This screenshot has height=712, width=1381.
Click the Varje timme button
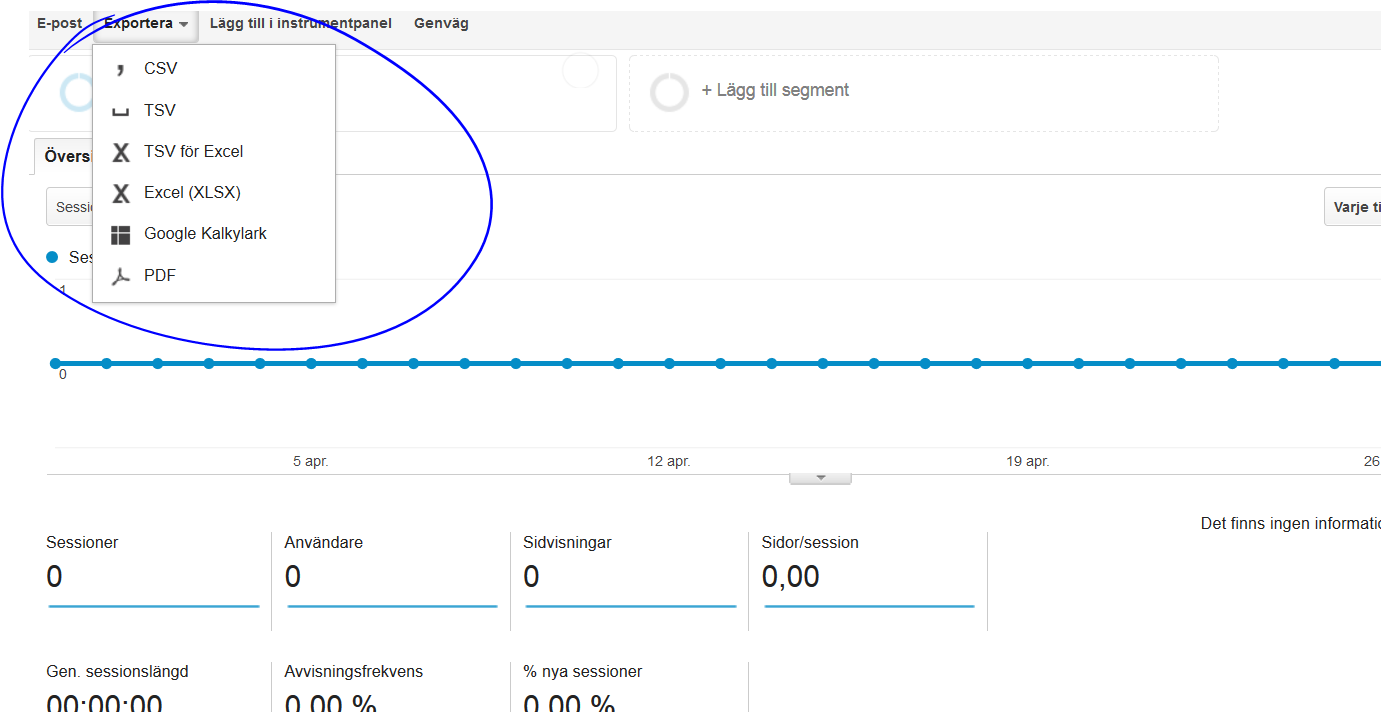coord(1353,207)
